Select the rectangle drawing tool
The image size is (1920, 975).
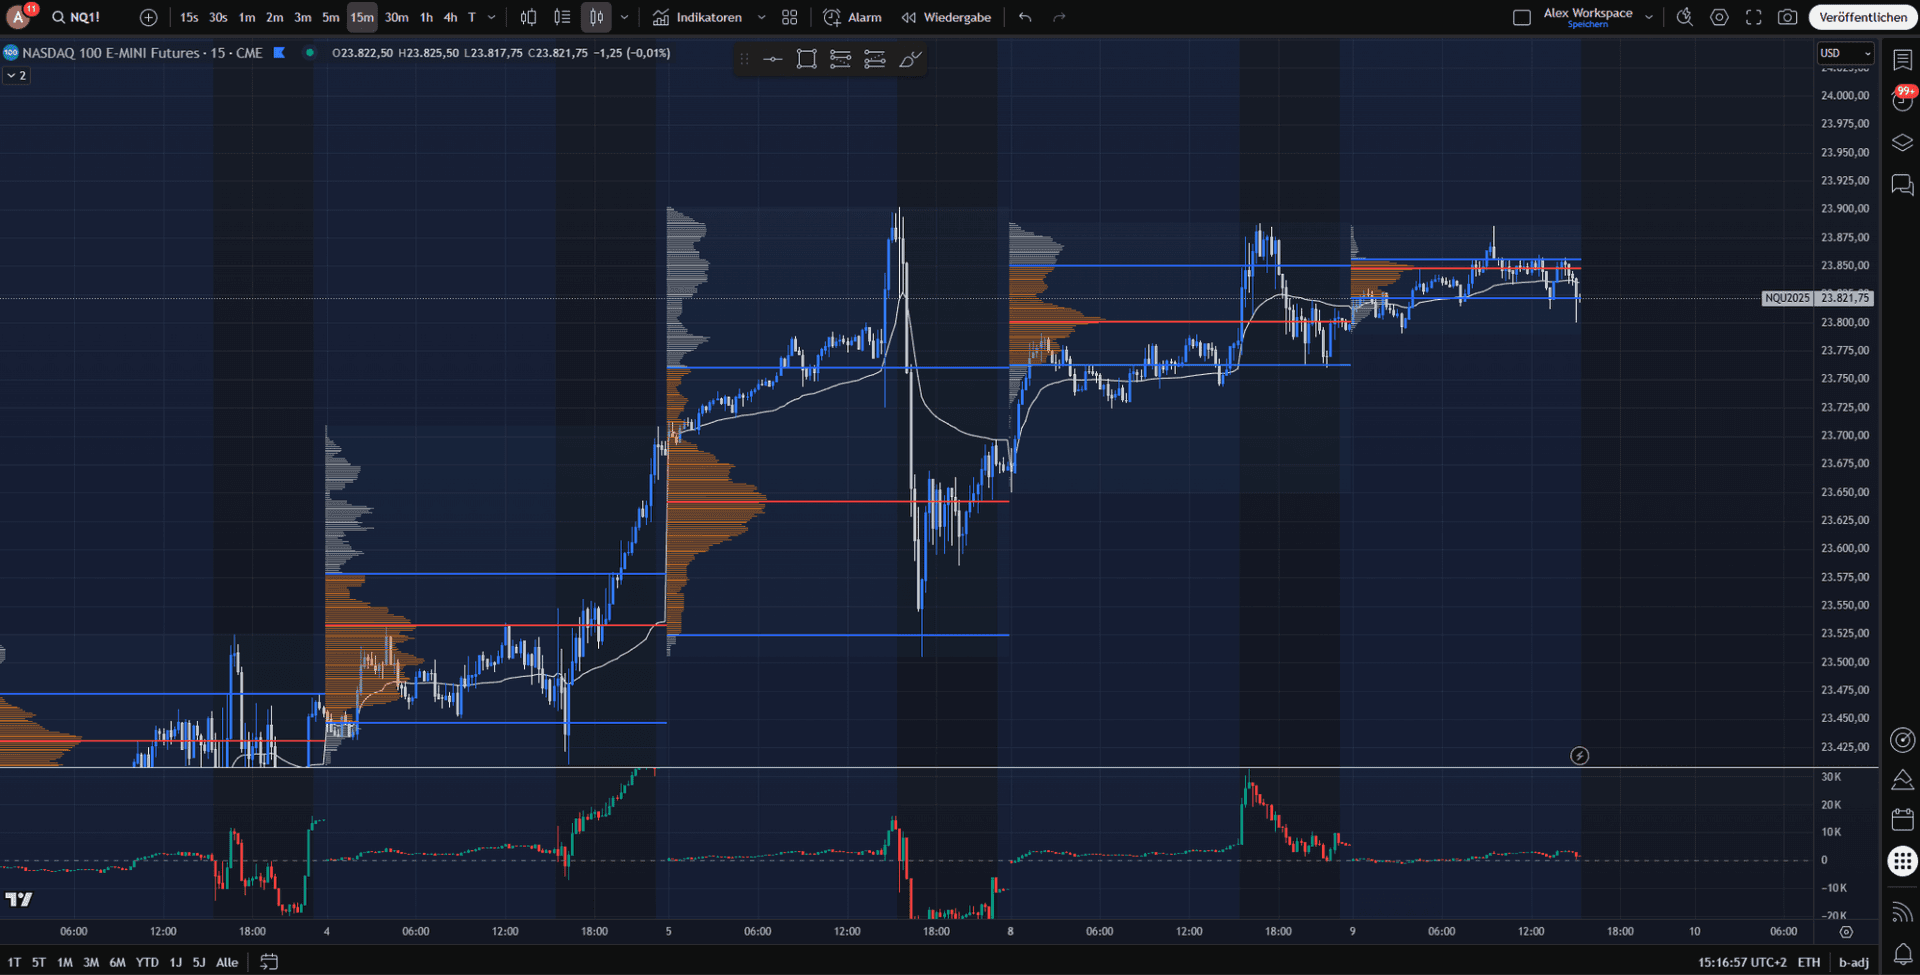point(806,59)
